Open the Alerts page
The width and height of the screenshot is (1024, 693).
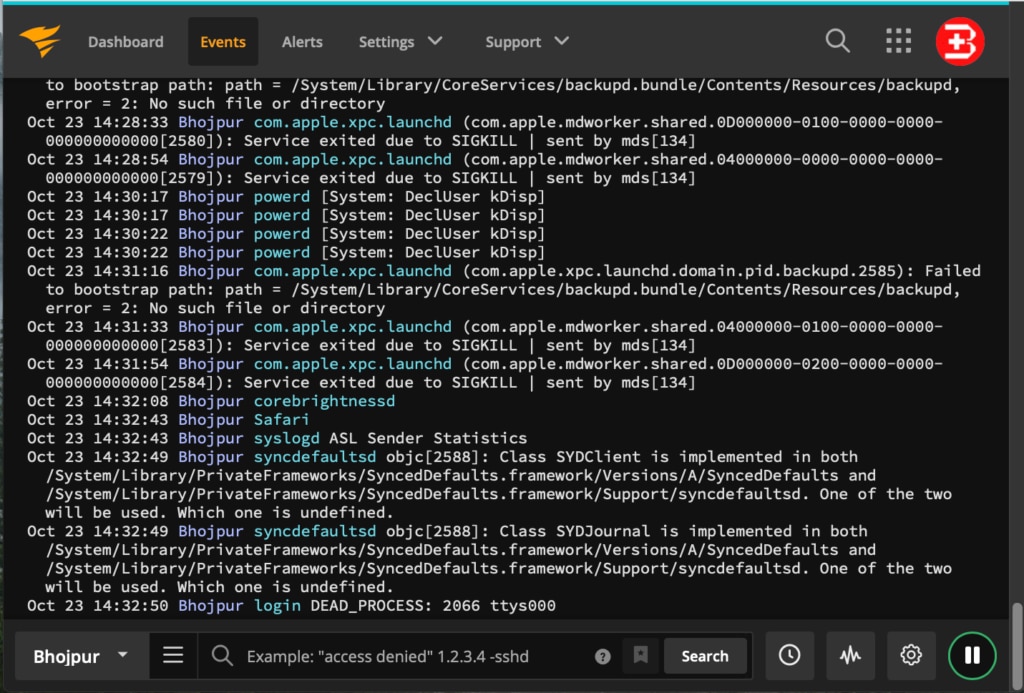coord(302,42)
